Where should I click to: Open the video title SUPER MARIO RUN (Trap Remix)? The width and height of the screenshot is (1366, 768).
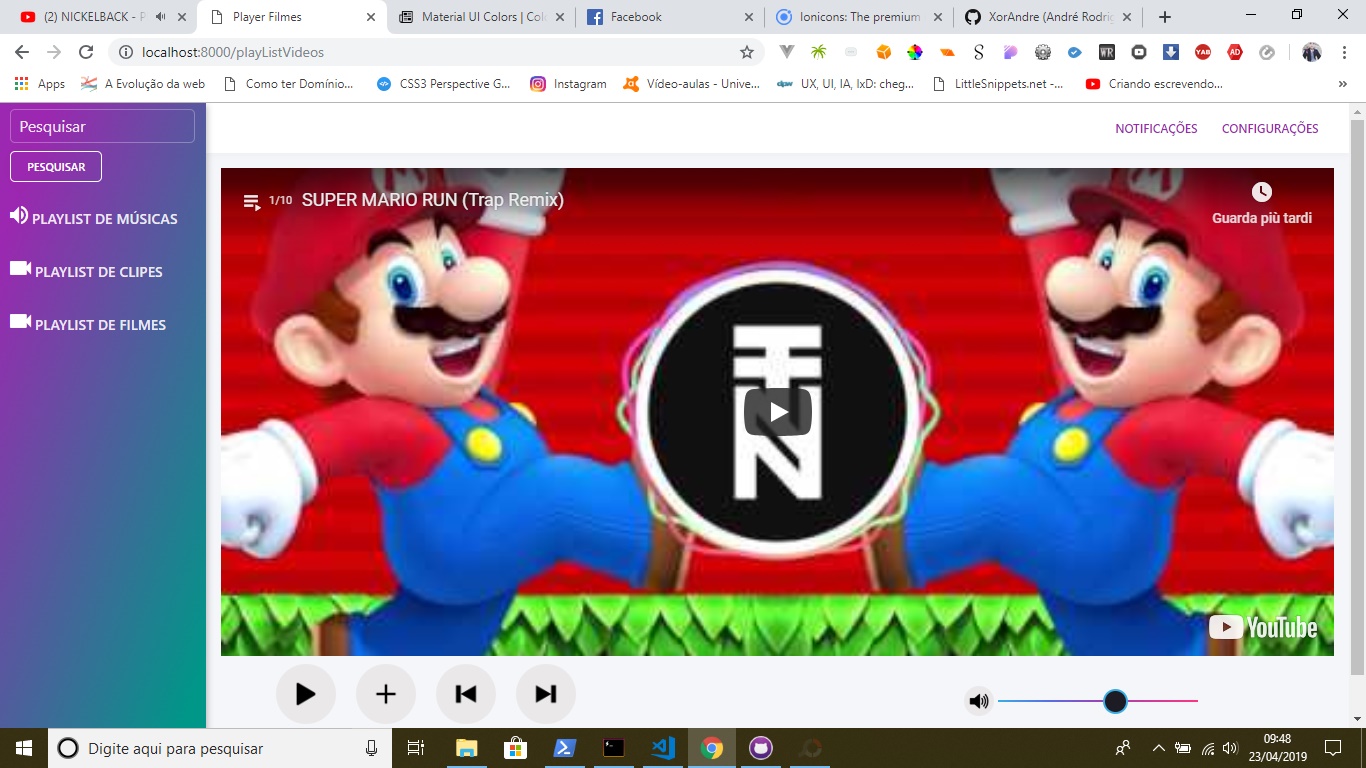coord(433,200)
